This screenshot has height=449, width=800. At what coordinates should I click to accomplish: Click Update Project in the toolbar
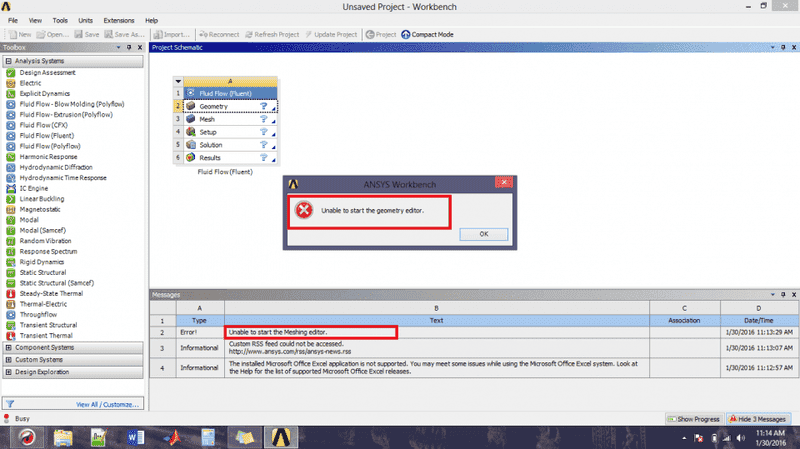point(331,35)
